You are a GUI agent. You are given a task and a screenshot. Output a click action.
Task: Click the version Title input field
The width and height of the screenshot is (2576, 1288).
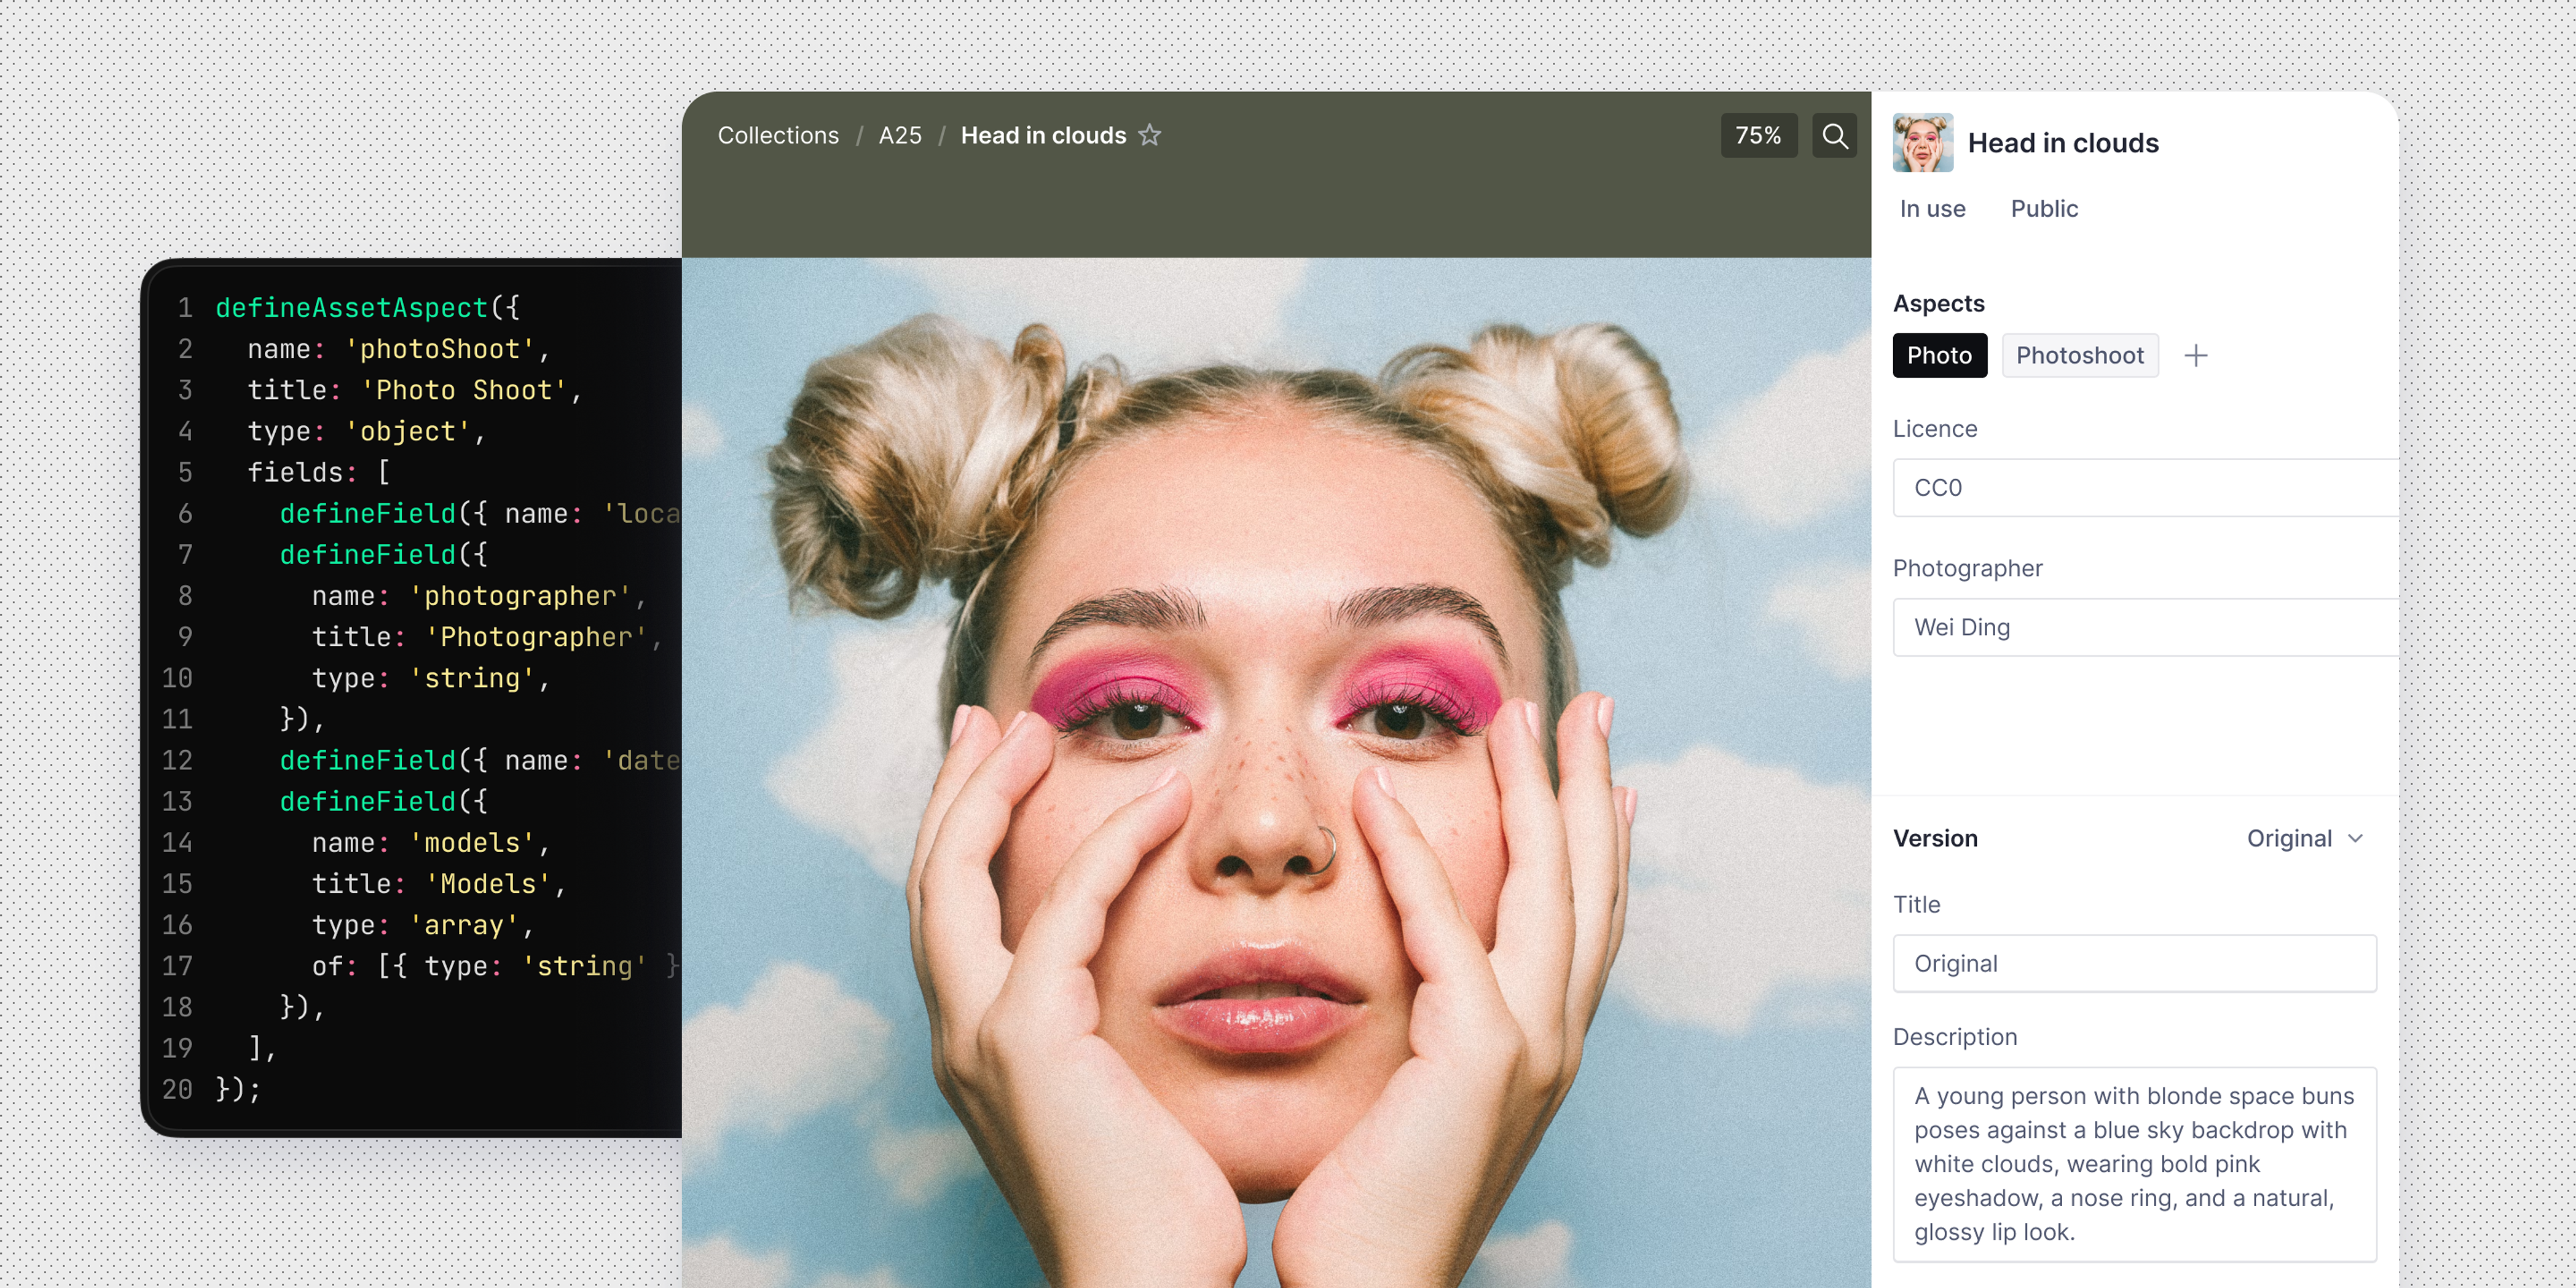tap(2134, 963)
